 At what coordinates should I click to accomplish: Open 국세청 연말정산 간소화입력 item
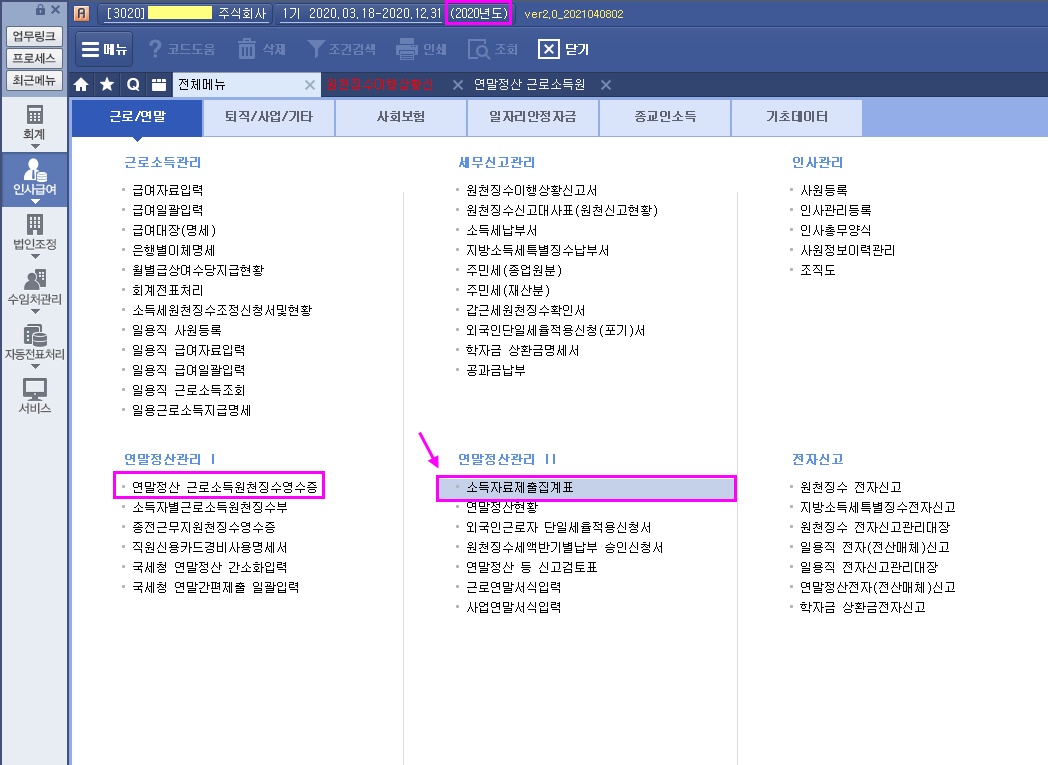click(x=210, y=567)
